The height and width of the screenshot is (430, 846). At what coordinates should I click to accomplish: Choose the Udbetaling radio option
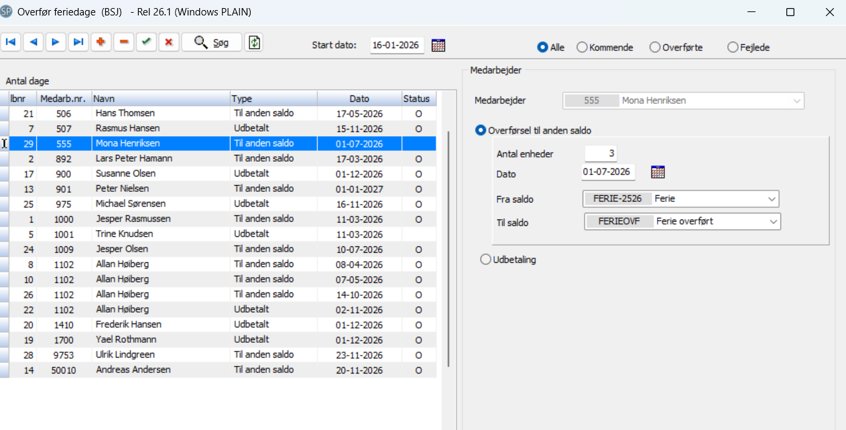tap(486, 260)
